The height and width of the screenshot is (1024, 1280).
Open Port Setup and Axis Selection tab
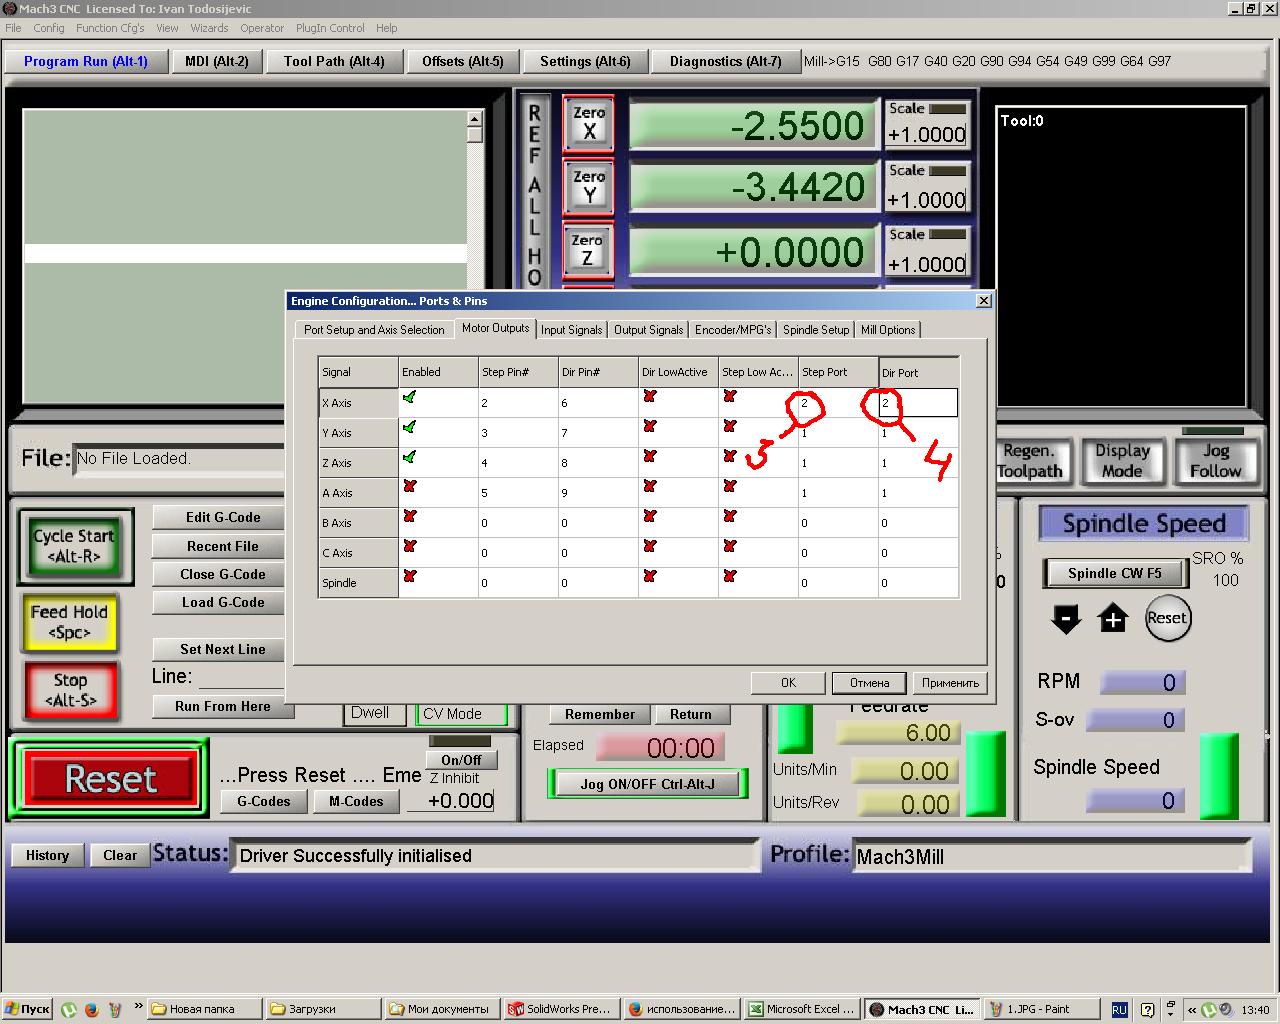[374, 330]
